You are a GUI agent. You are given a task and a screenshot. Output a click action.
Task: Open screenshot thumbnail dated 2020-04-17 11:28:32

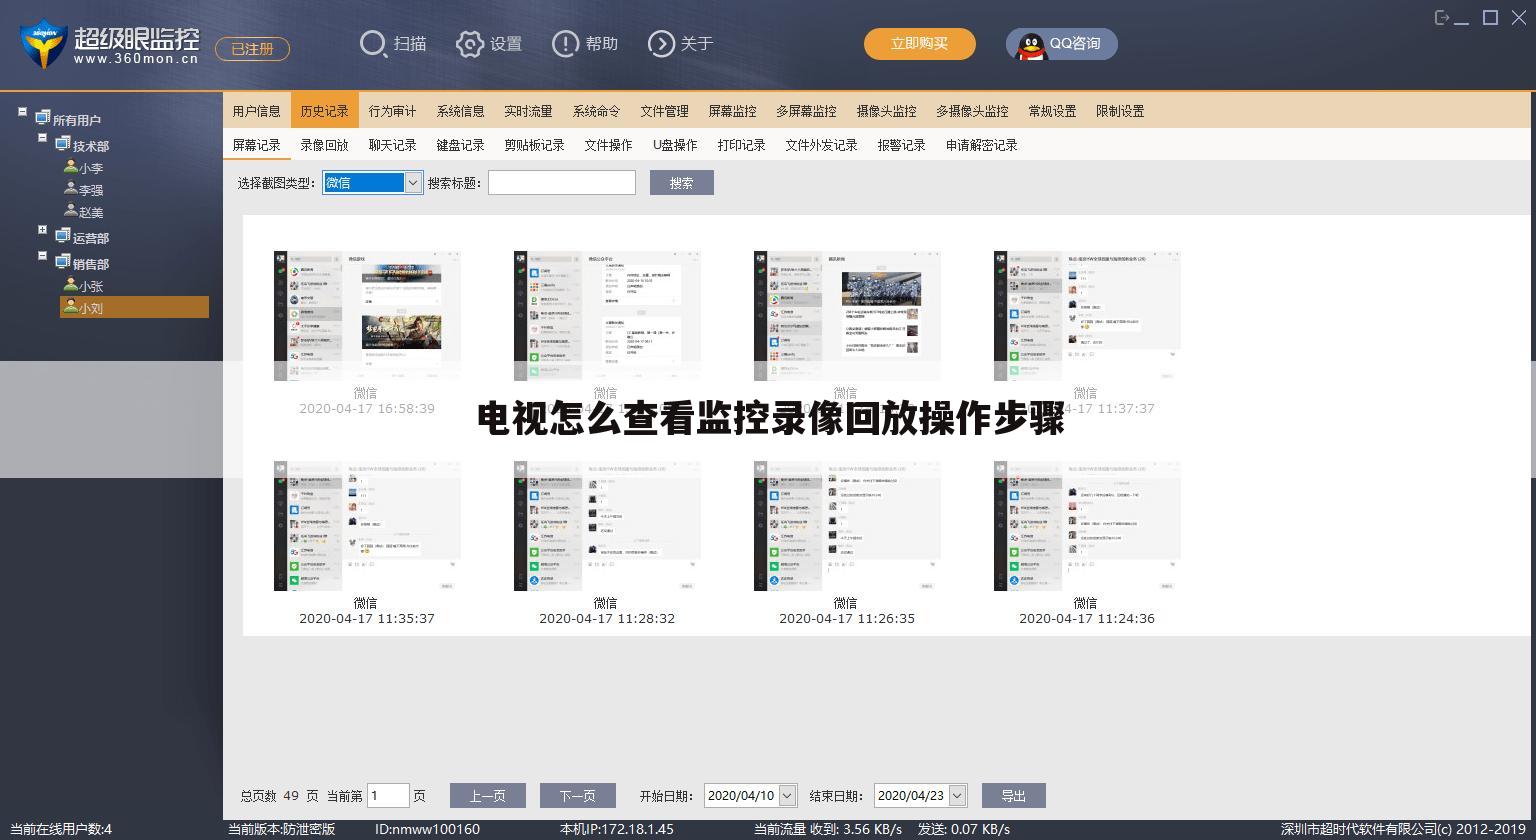click(607, 526)
